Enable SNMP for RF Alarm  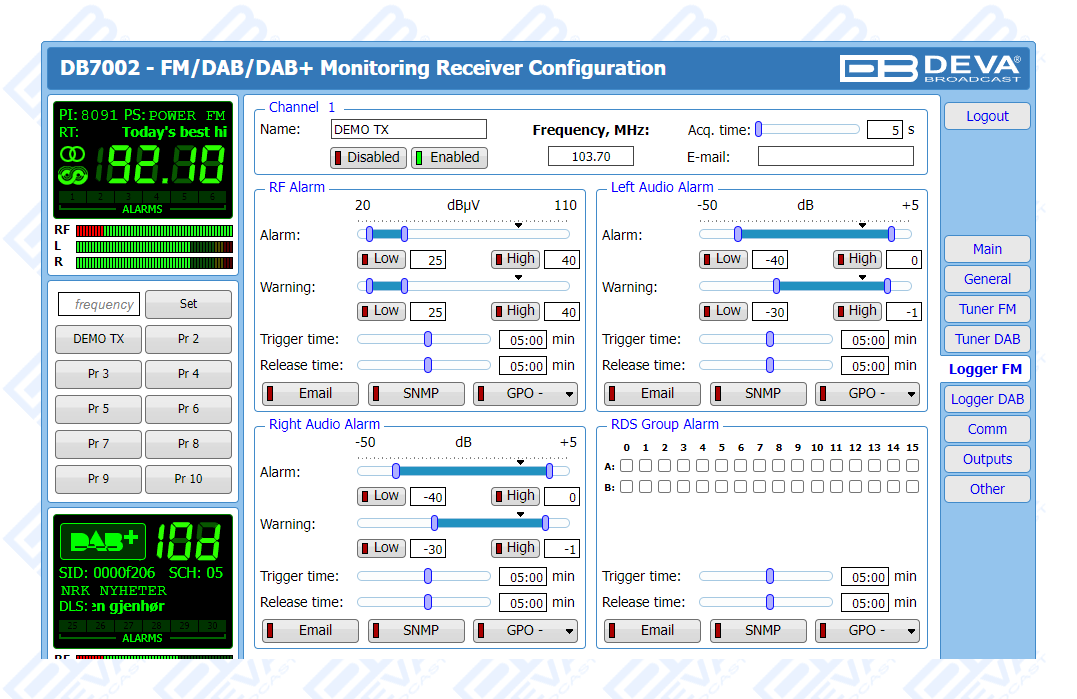[417, 393]
